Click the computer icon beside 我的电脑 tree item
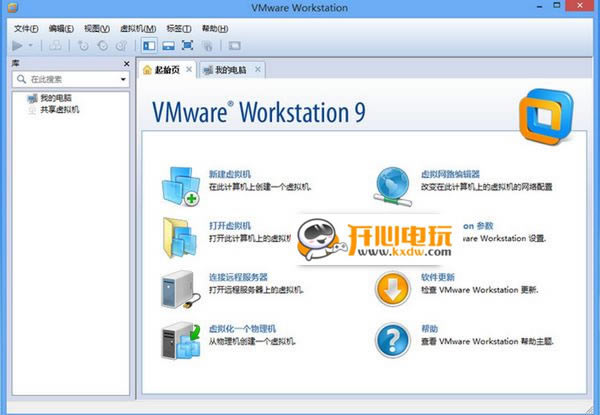Image resolution: width=600 pixels, height=415 pixels. pyautogui.click(x=33, y=98)
